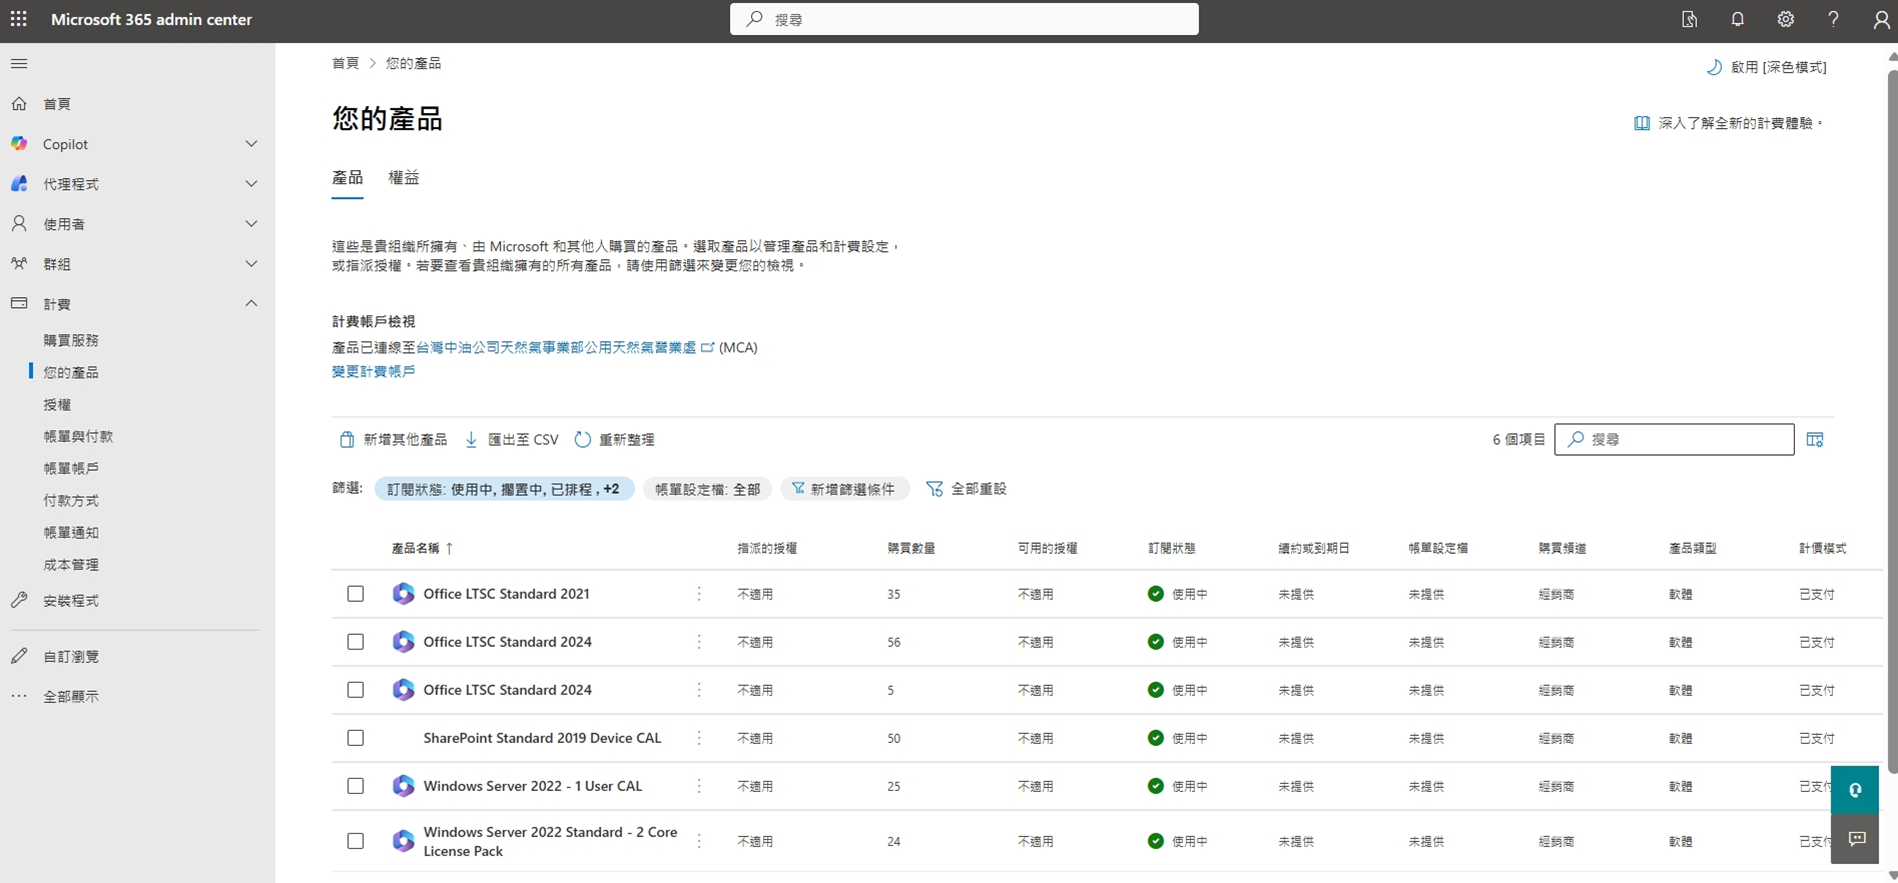Viewport: 1898px width, 883px height.
Task: Open the teal help support widget
Action: click(1855, 790)
